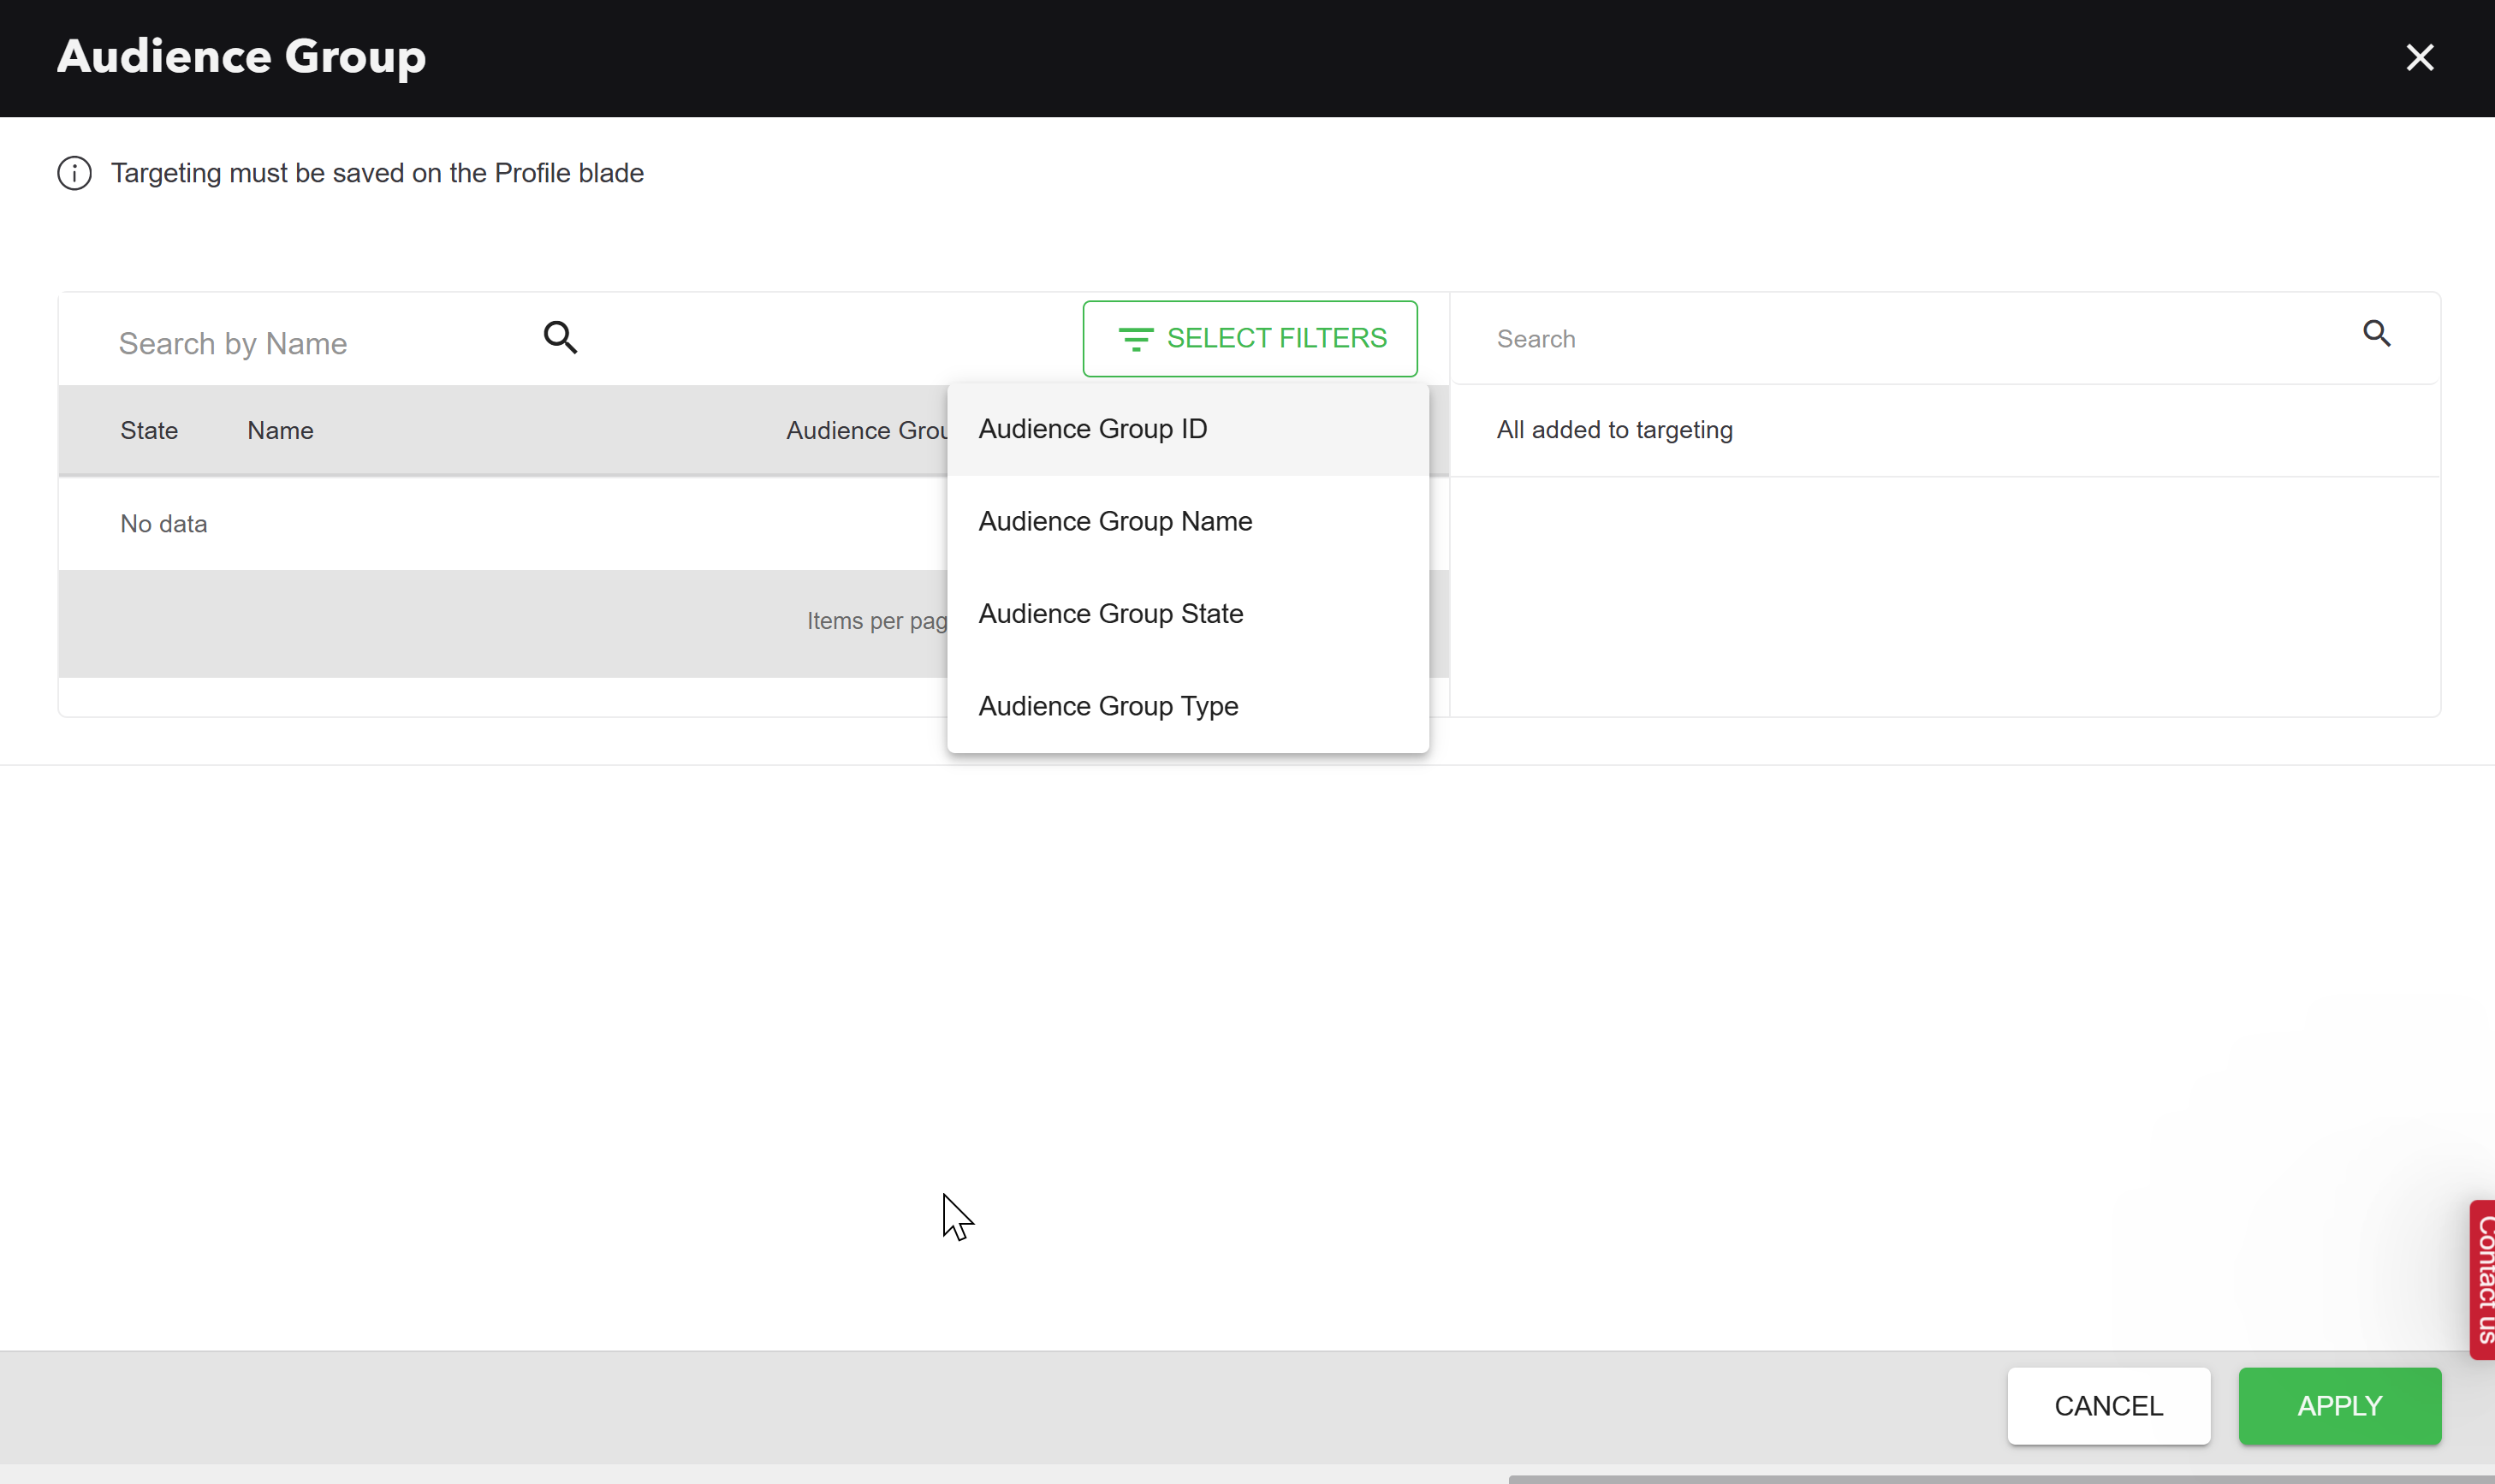This screenshot has width=2495, height=1484.
Task: Open the red Contact us side tab
Action: 2483,1279
